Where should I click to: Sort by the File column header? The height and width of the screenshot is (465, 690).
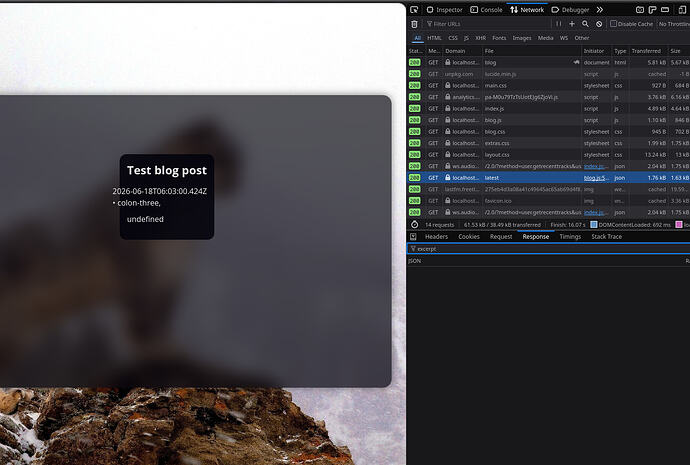pyautogui.click(x=532, y=51)
